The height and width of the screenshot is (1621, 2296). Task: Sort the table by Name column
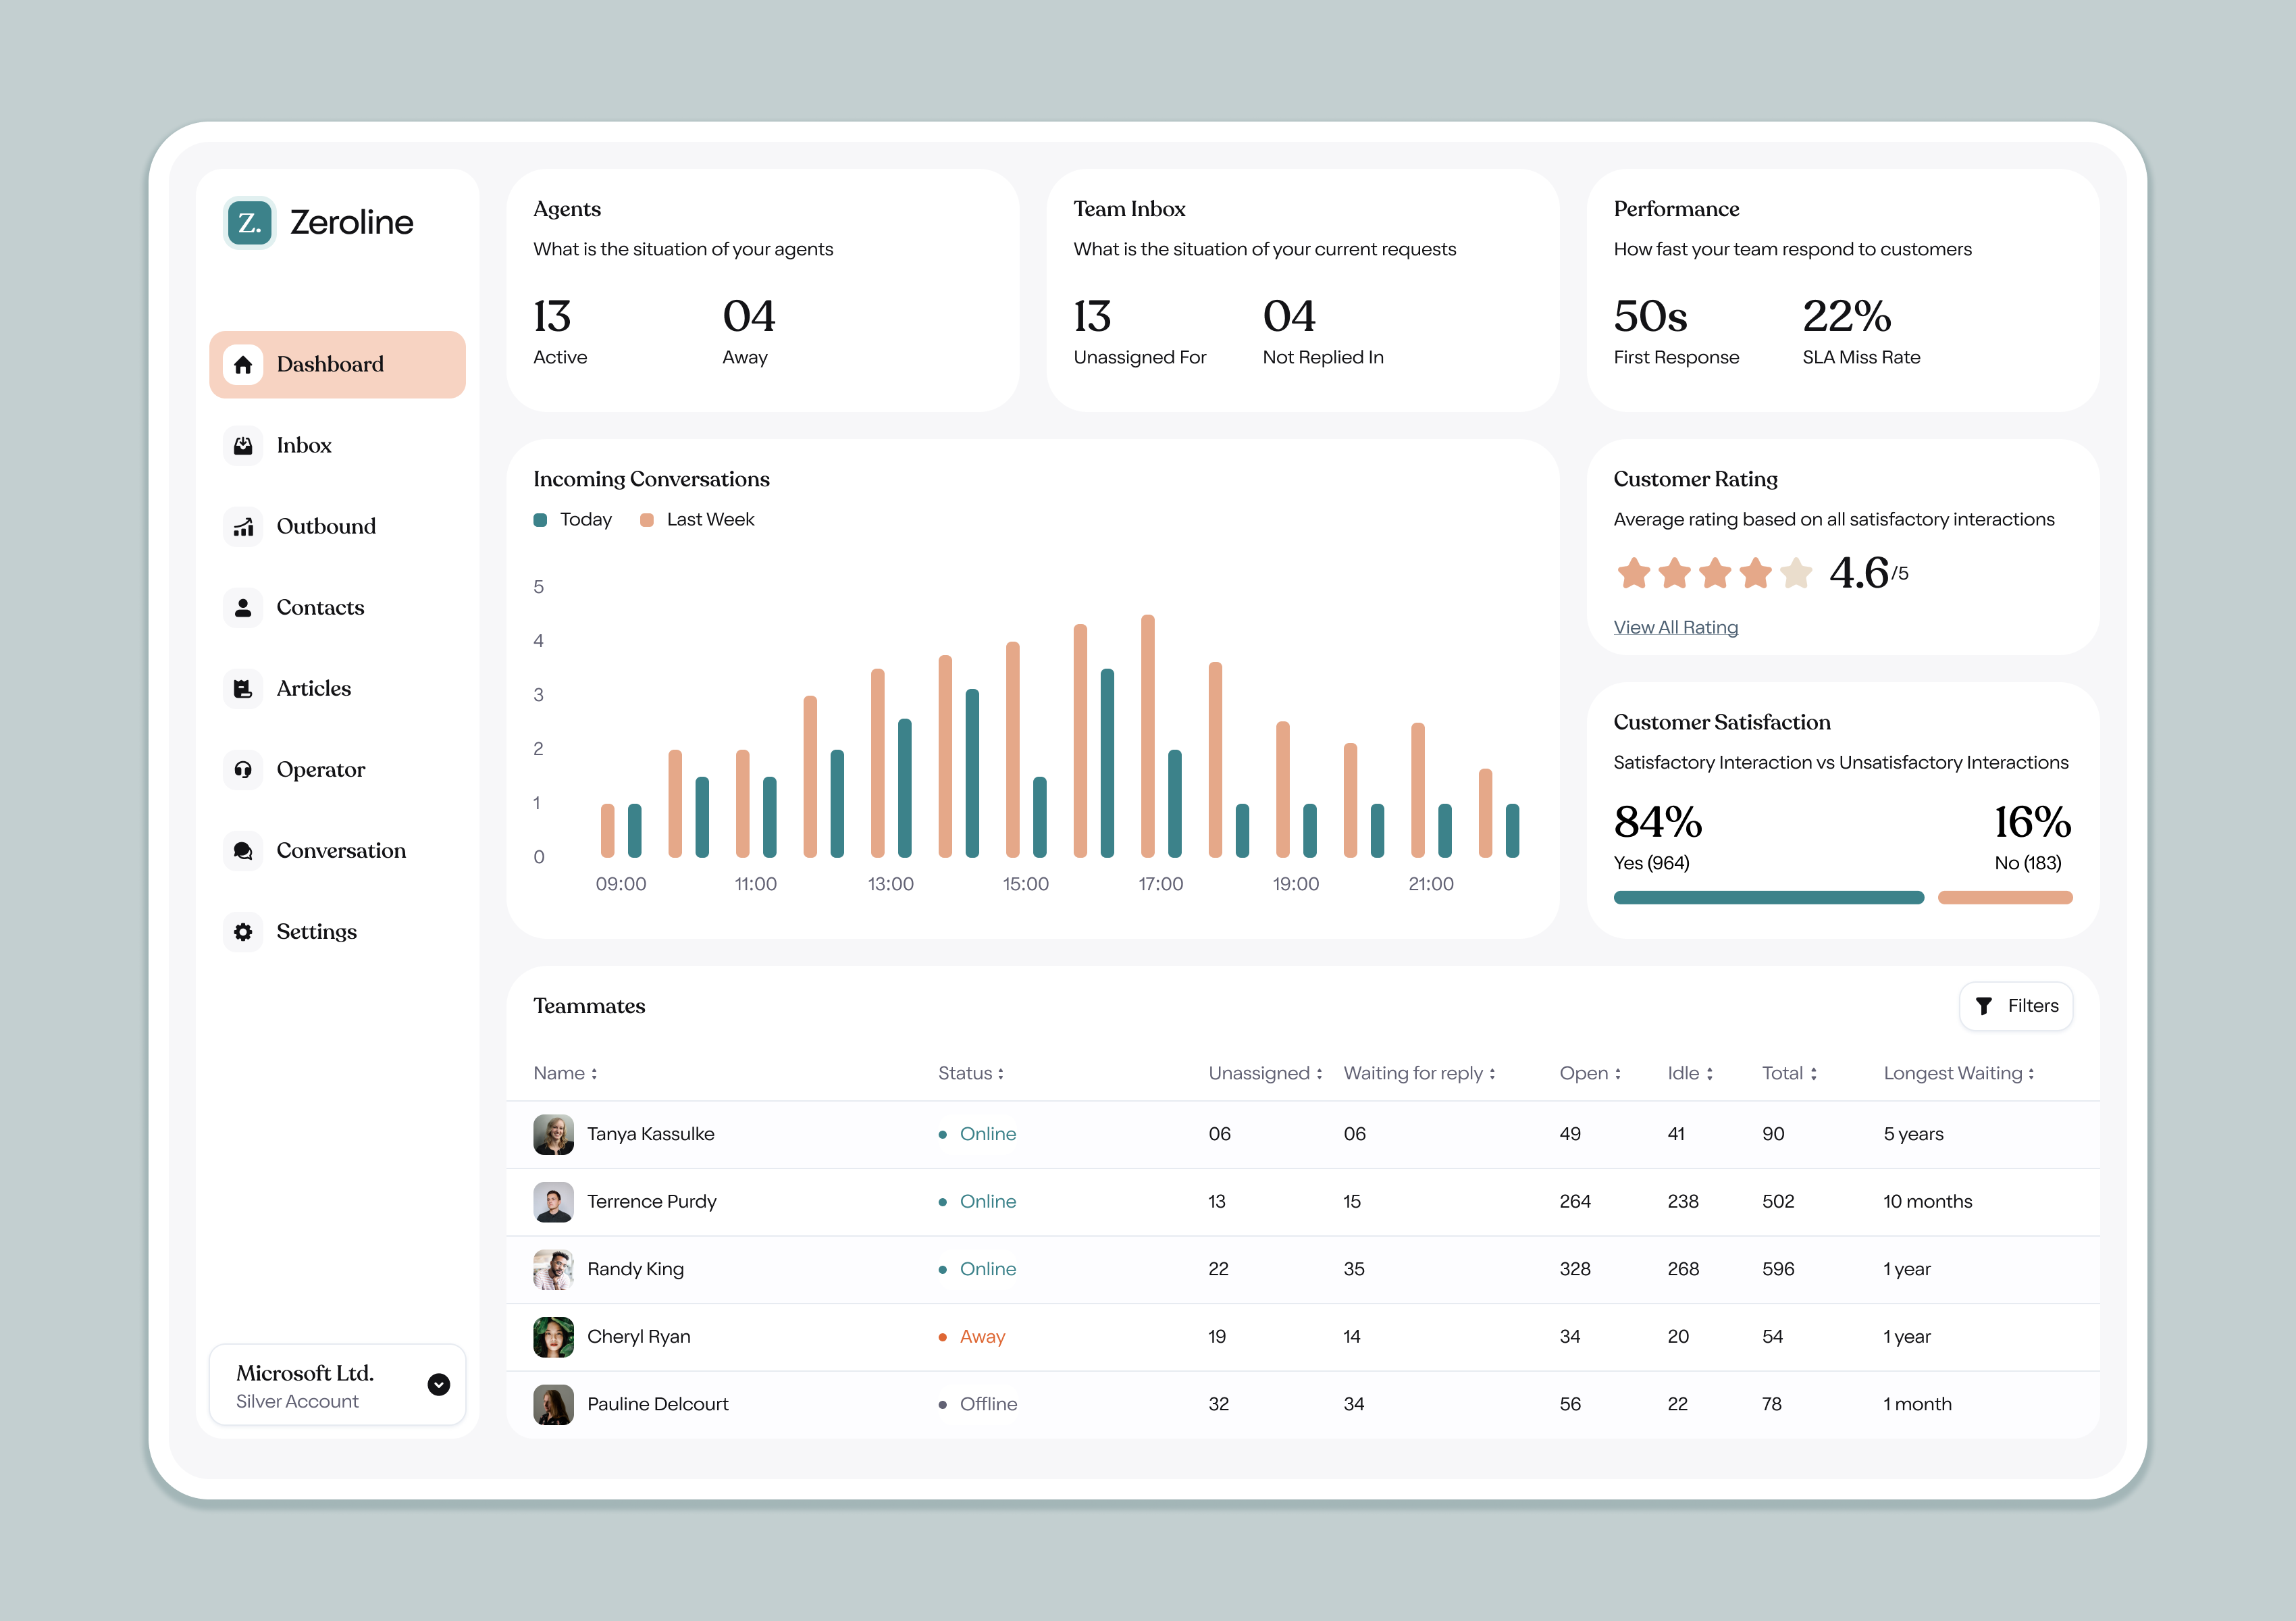565,1073
